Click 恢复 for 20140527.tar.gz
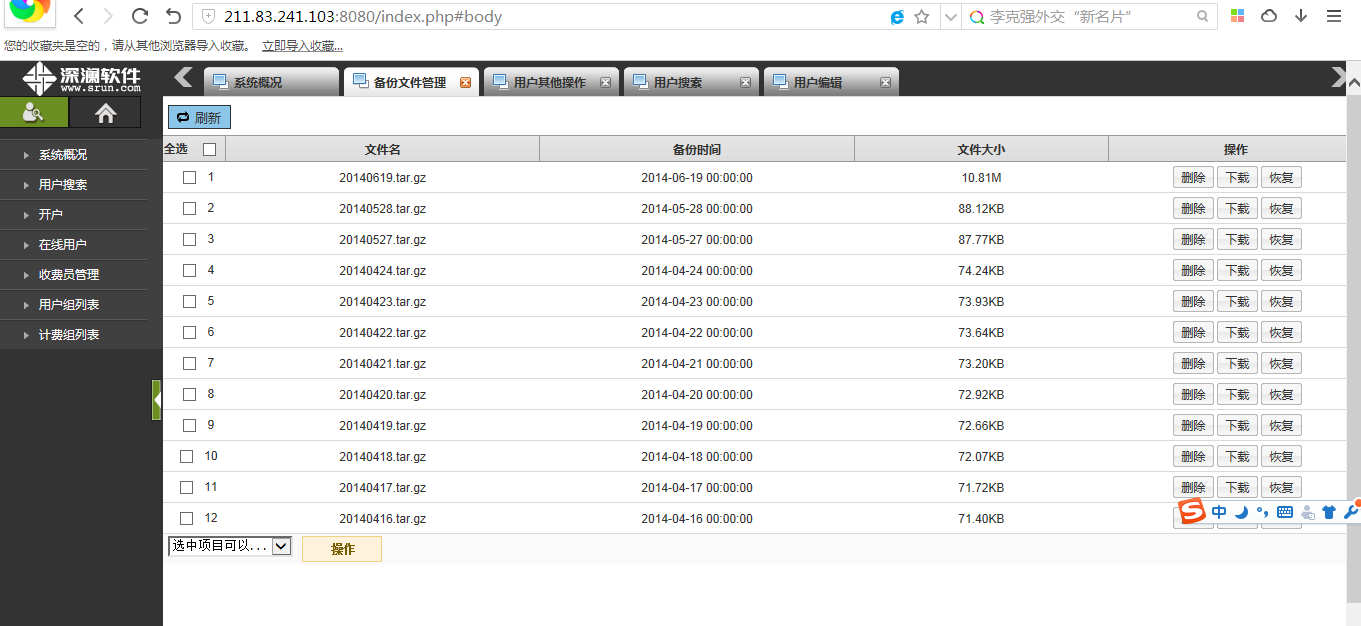The height and width of the screenshot is (626, 1361). tap(1281, 240)
